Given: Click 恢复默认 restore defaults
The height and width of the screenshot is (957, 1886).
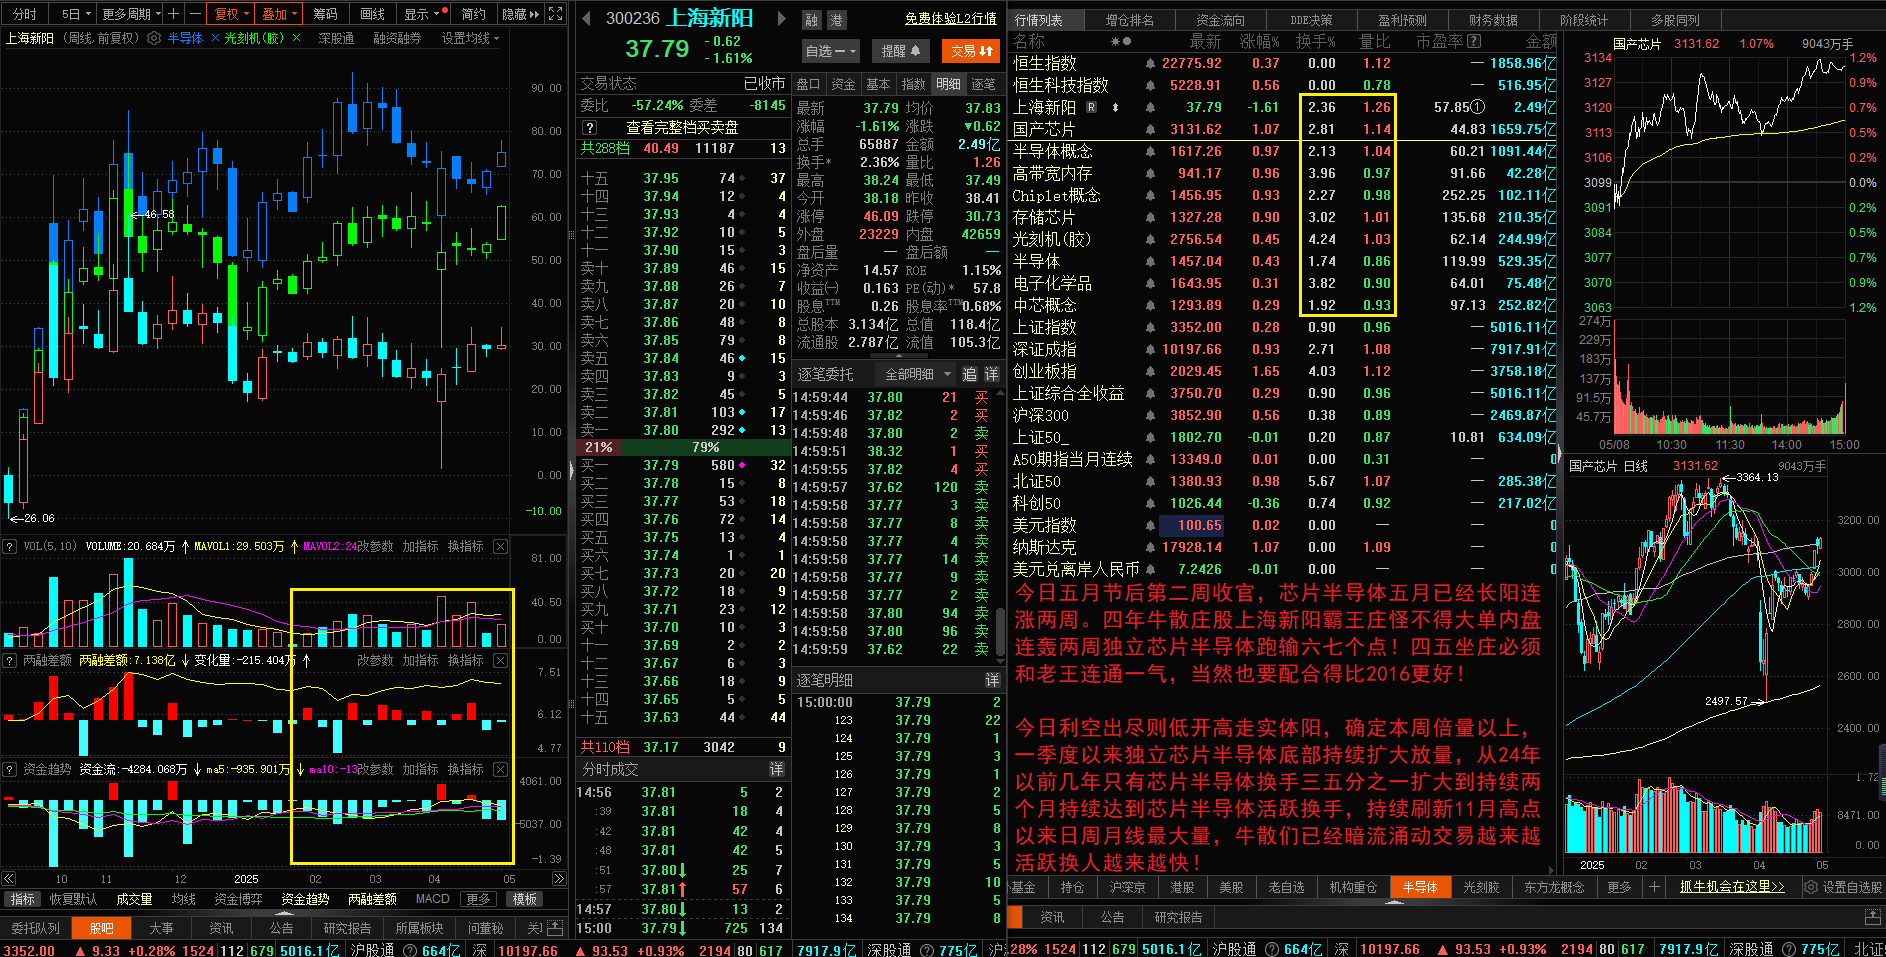Looking at the screenshot, I should pos(73,899).
